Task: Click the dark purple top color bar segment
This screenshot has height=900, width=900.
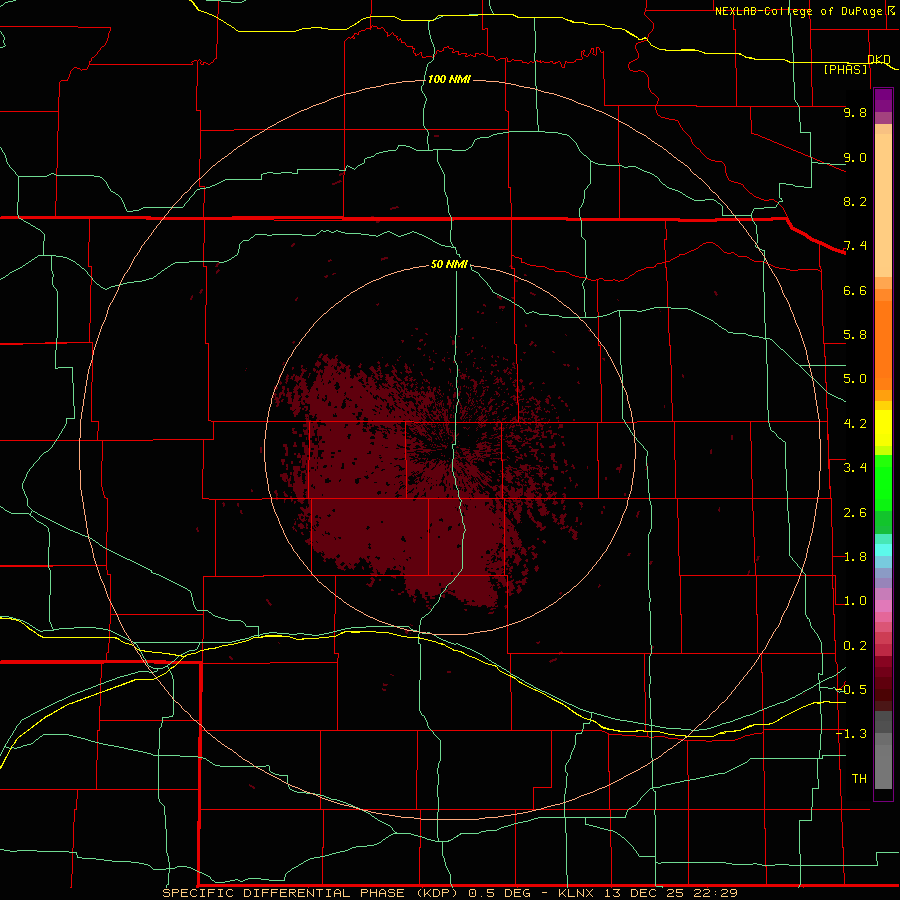Action: click(883, 100)
